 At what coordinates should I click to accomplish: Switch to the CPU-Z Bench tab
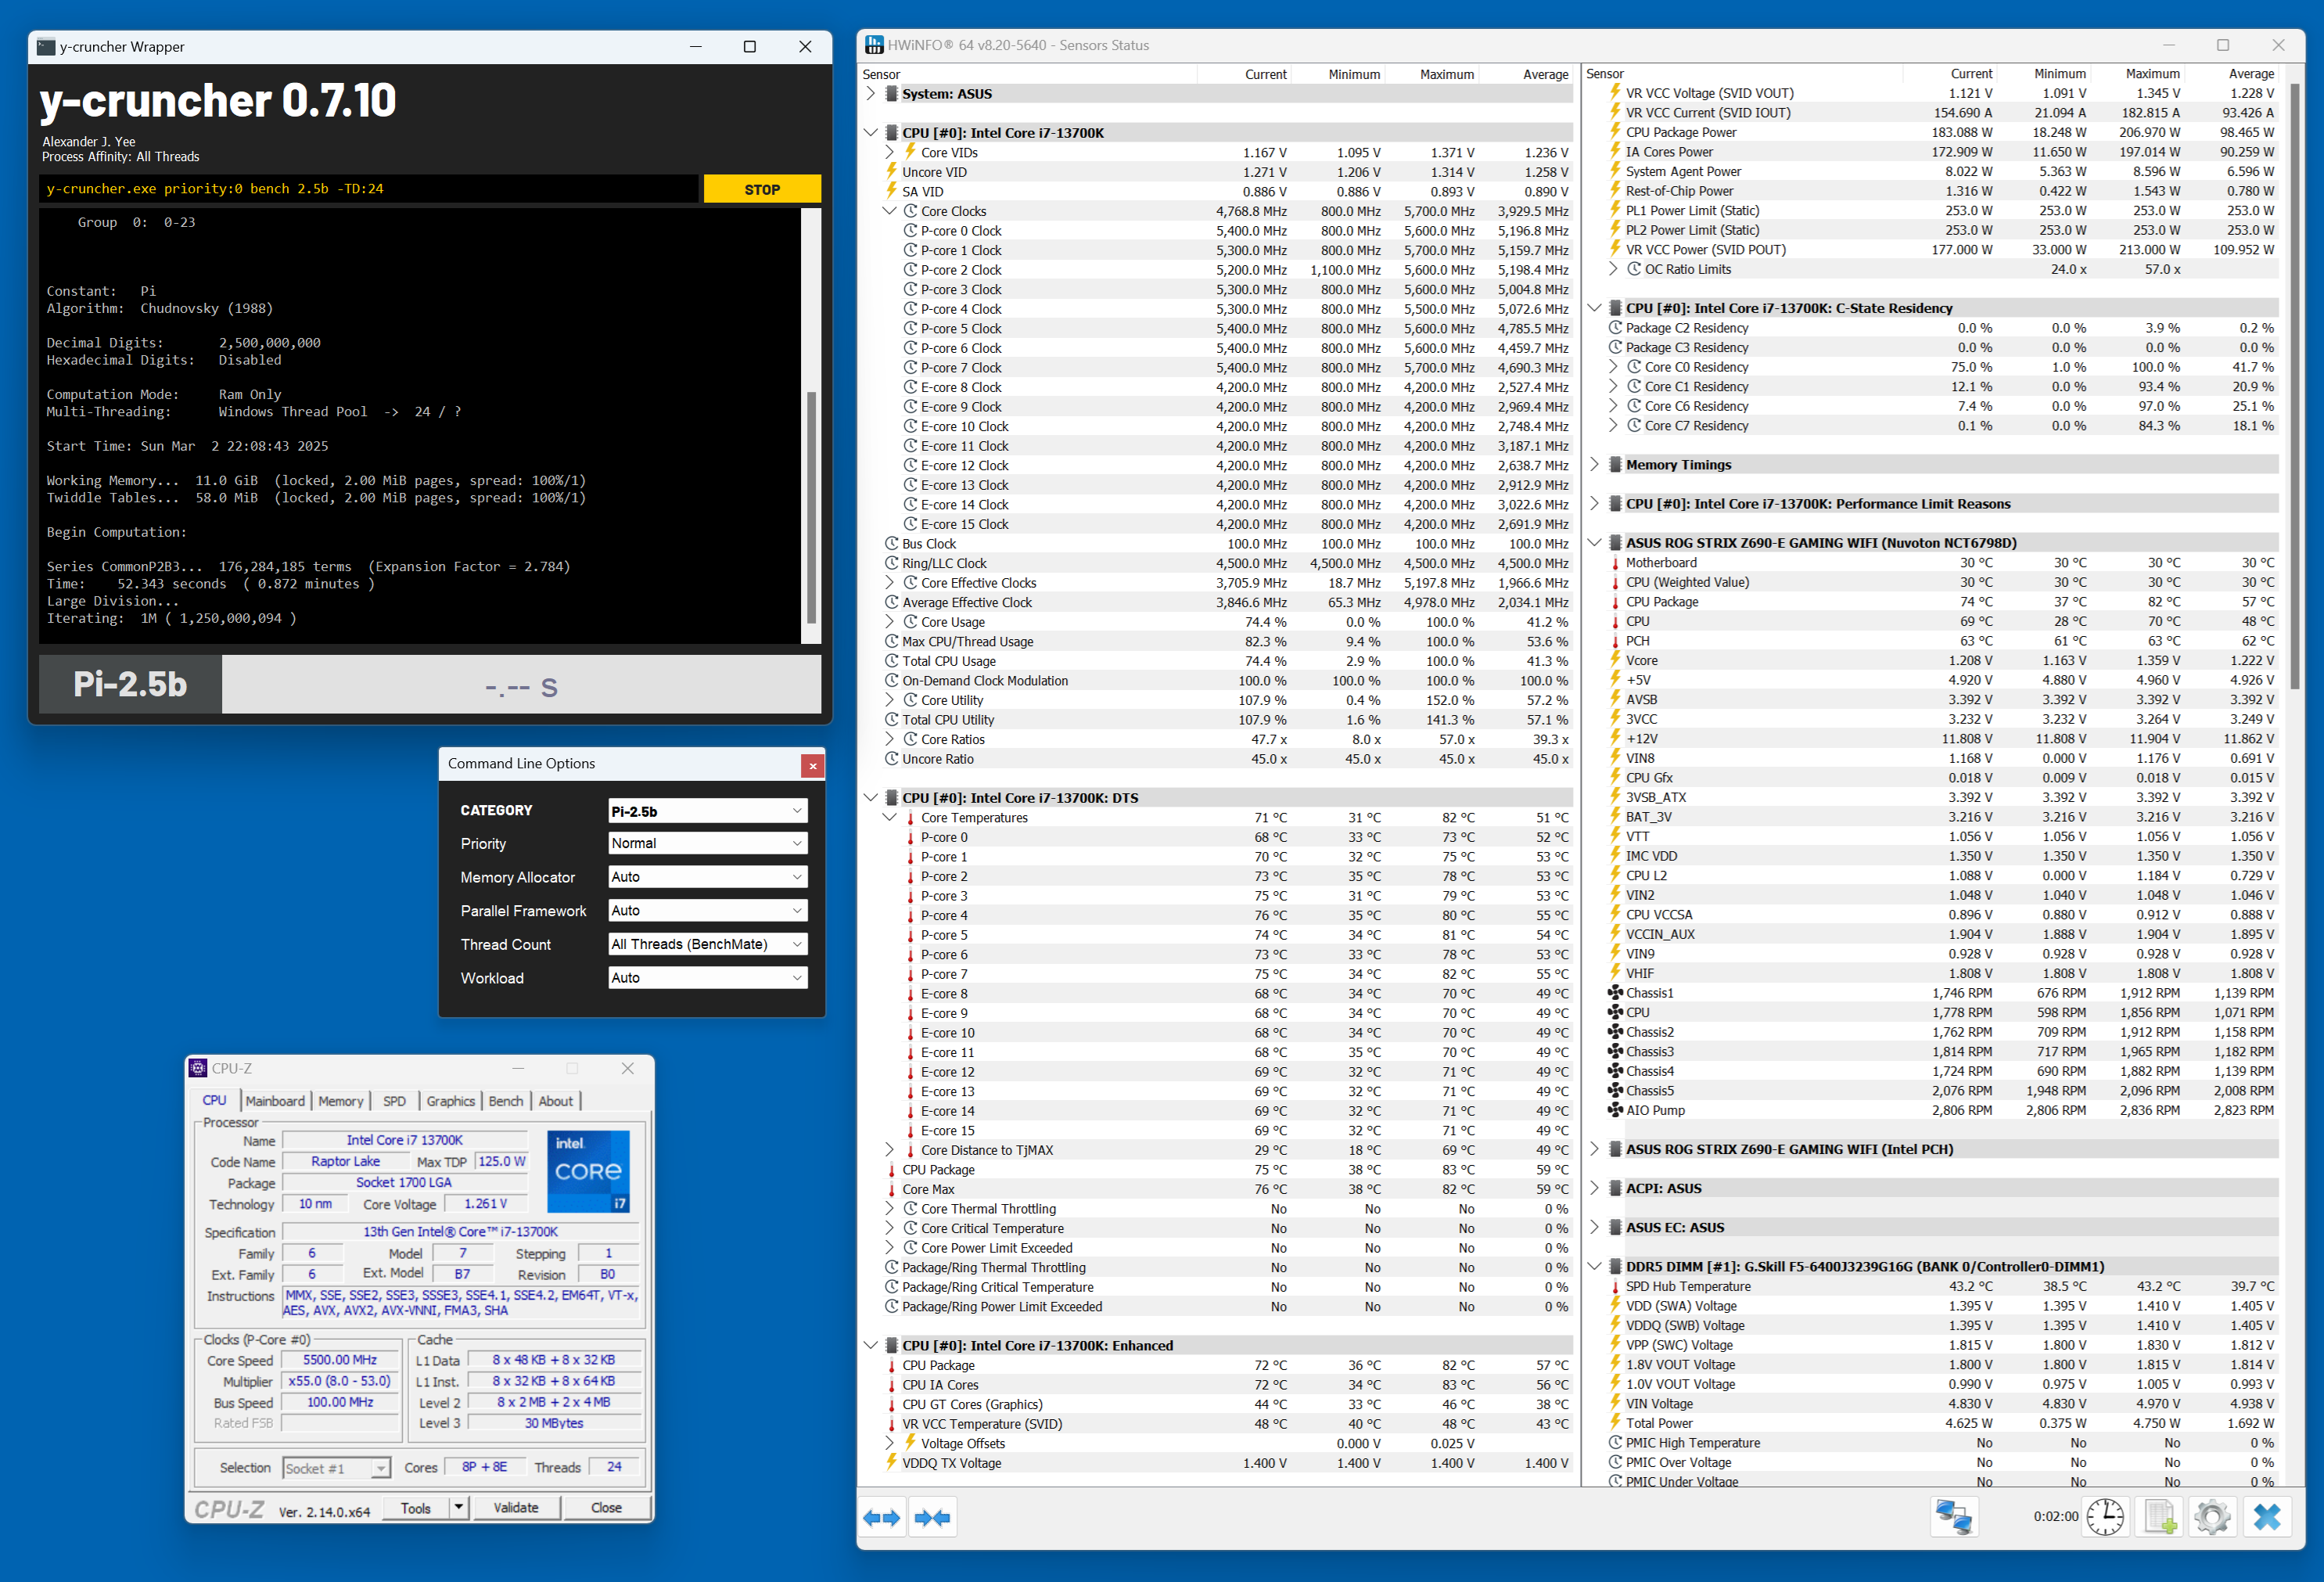(506, 1101)
